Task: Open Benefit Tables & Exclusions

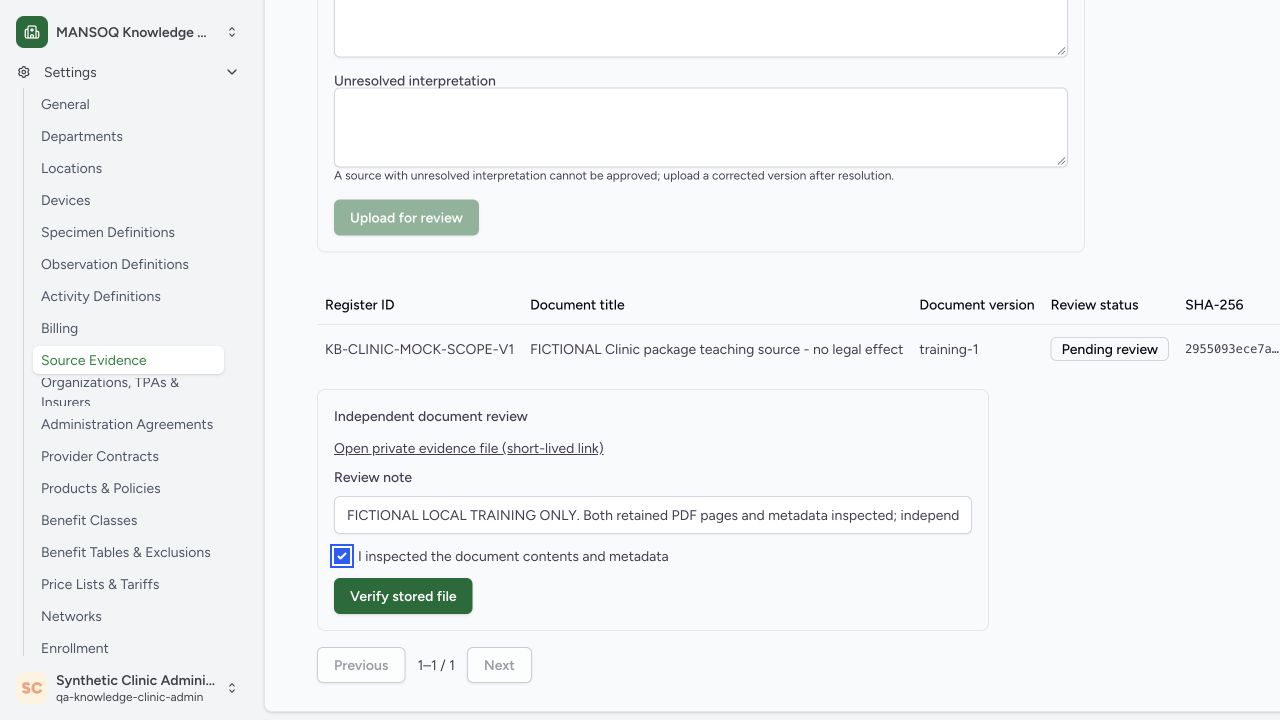Action: click(x=126, y=552)
